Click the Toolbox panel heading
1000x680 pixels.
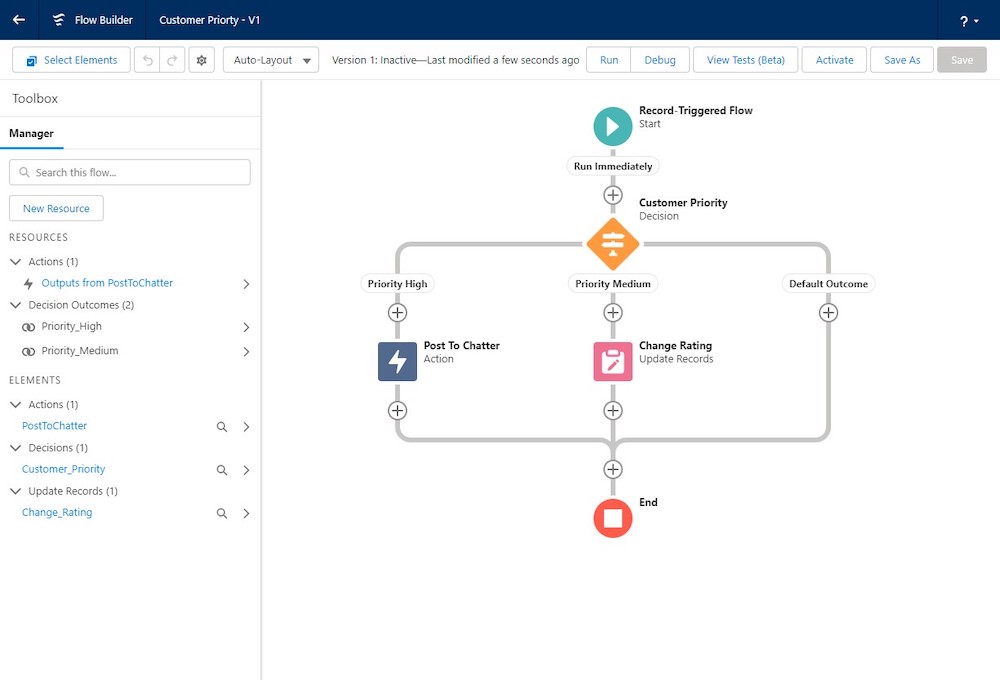click(x=35, y=98)
